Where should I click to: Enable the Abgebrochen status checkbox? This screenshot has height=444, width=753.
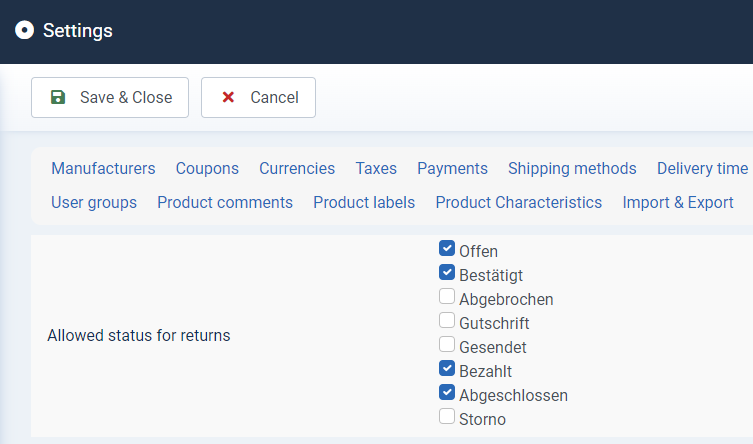tap(447, 297)
